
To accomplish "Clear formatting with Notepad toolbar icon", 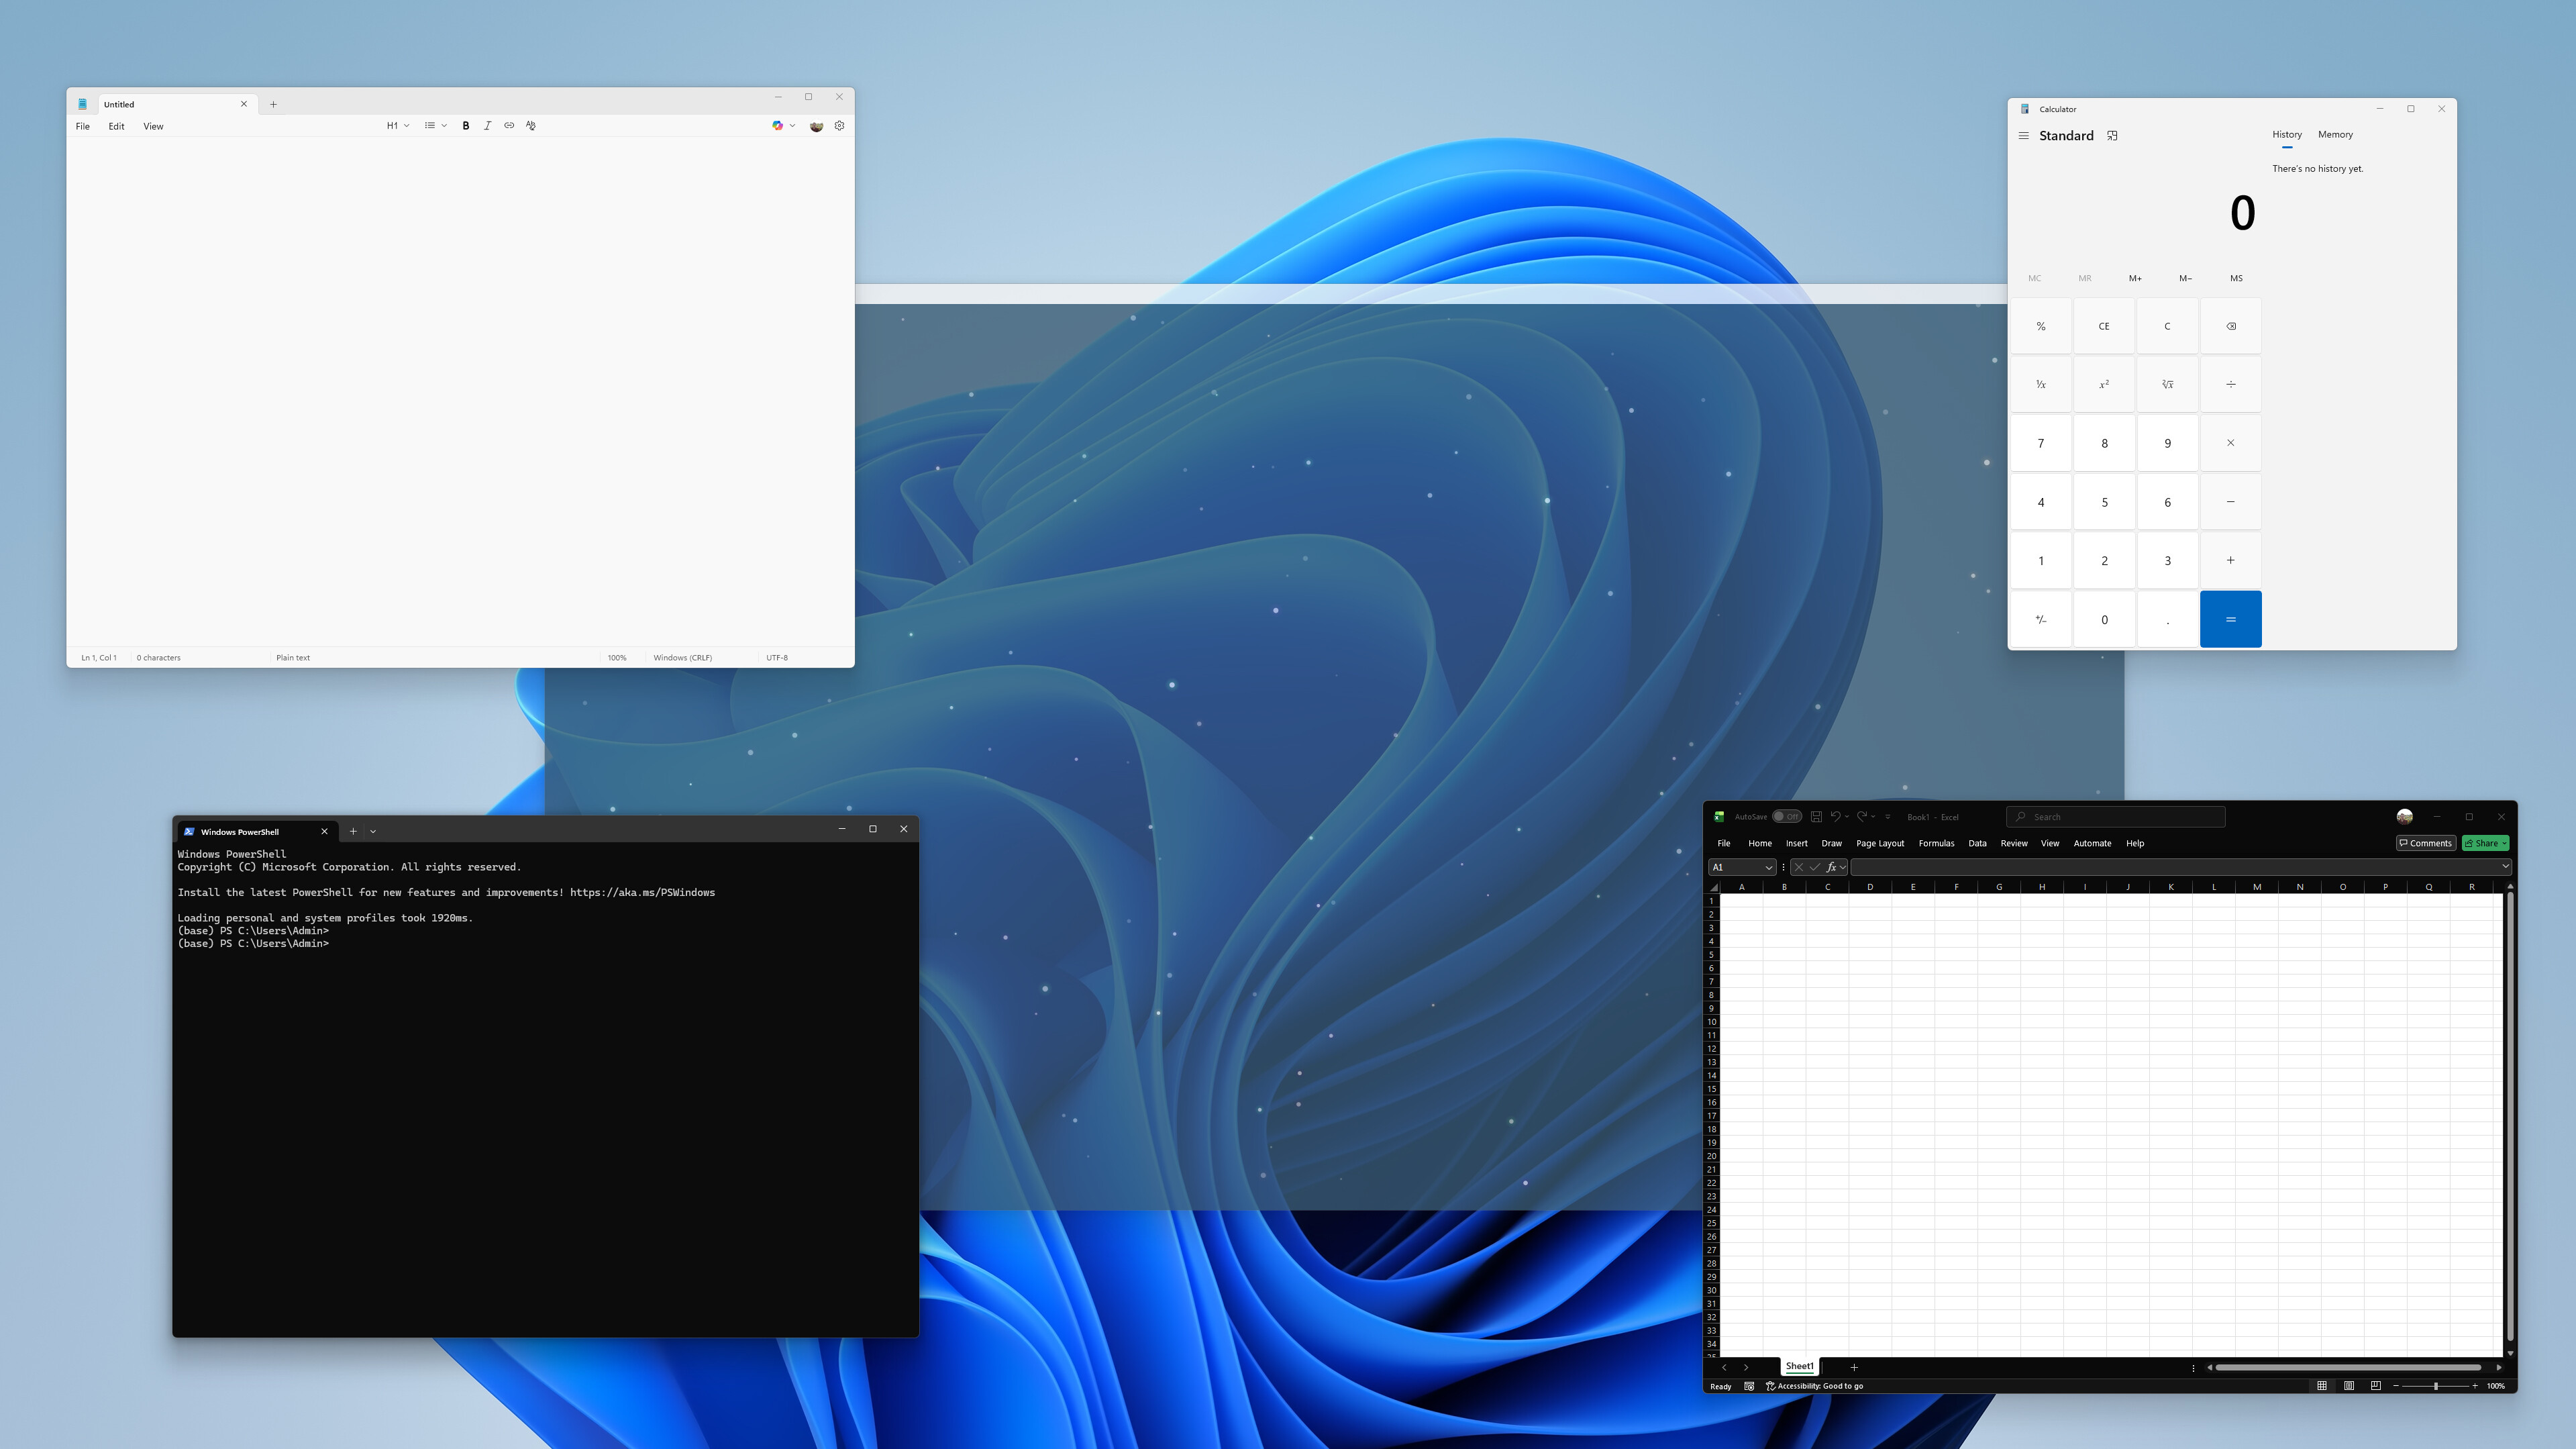I will [530, 125].
